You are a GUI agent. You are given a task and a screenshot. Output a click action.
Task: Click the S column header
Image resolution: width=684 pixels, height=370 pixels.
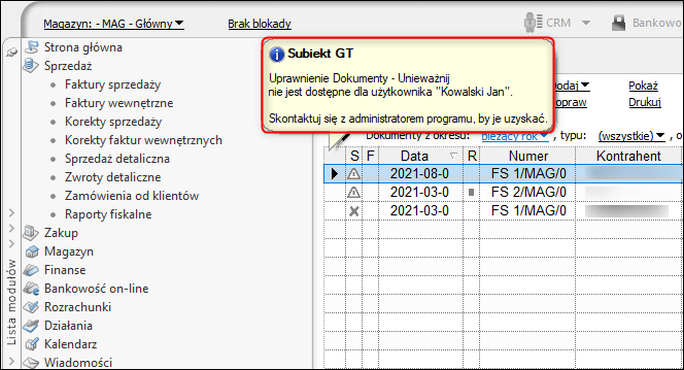pyautogui.click(x=355, y=156)
